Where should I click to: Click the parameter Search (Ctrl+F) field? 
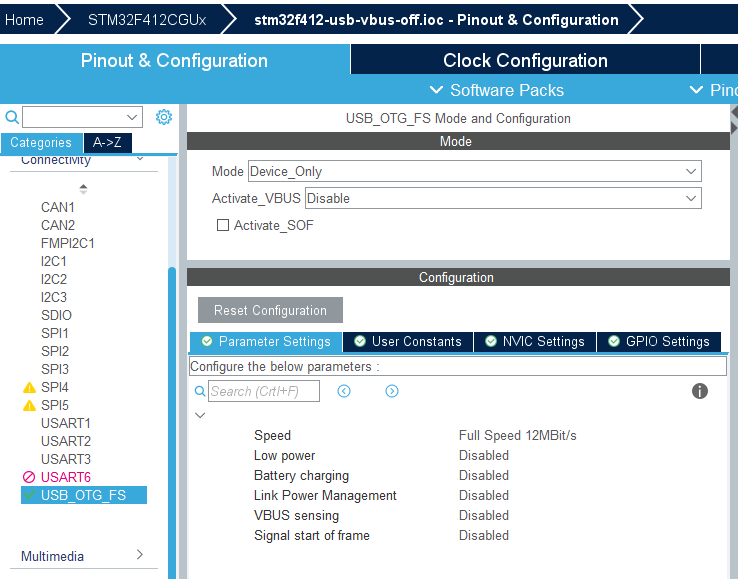pyautogui.click(x=264, y=391)
